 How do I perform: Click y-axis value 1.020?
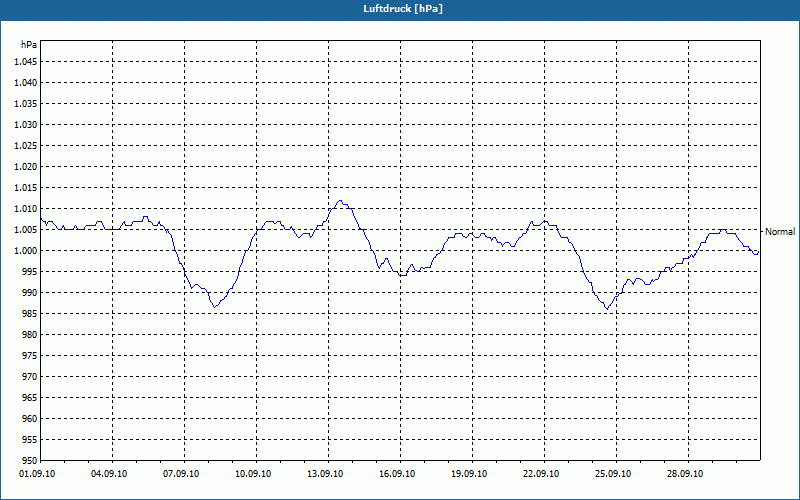26,166
